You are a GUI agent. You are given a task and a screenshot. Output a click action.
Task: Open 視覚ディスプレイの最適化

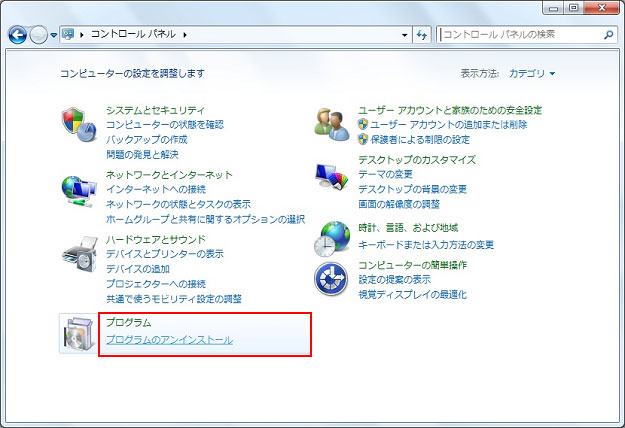pyautogui.click(x=412, y=295)
